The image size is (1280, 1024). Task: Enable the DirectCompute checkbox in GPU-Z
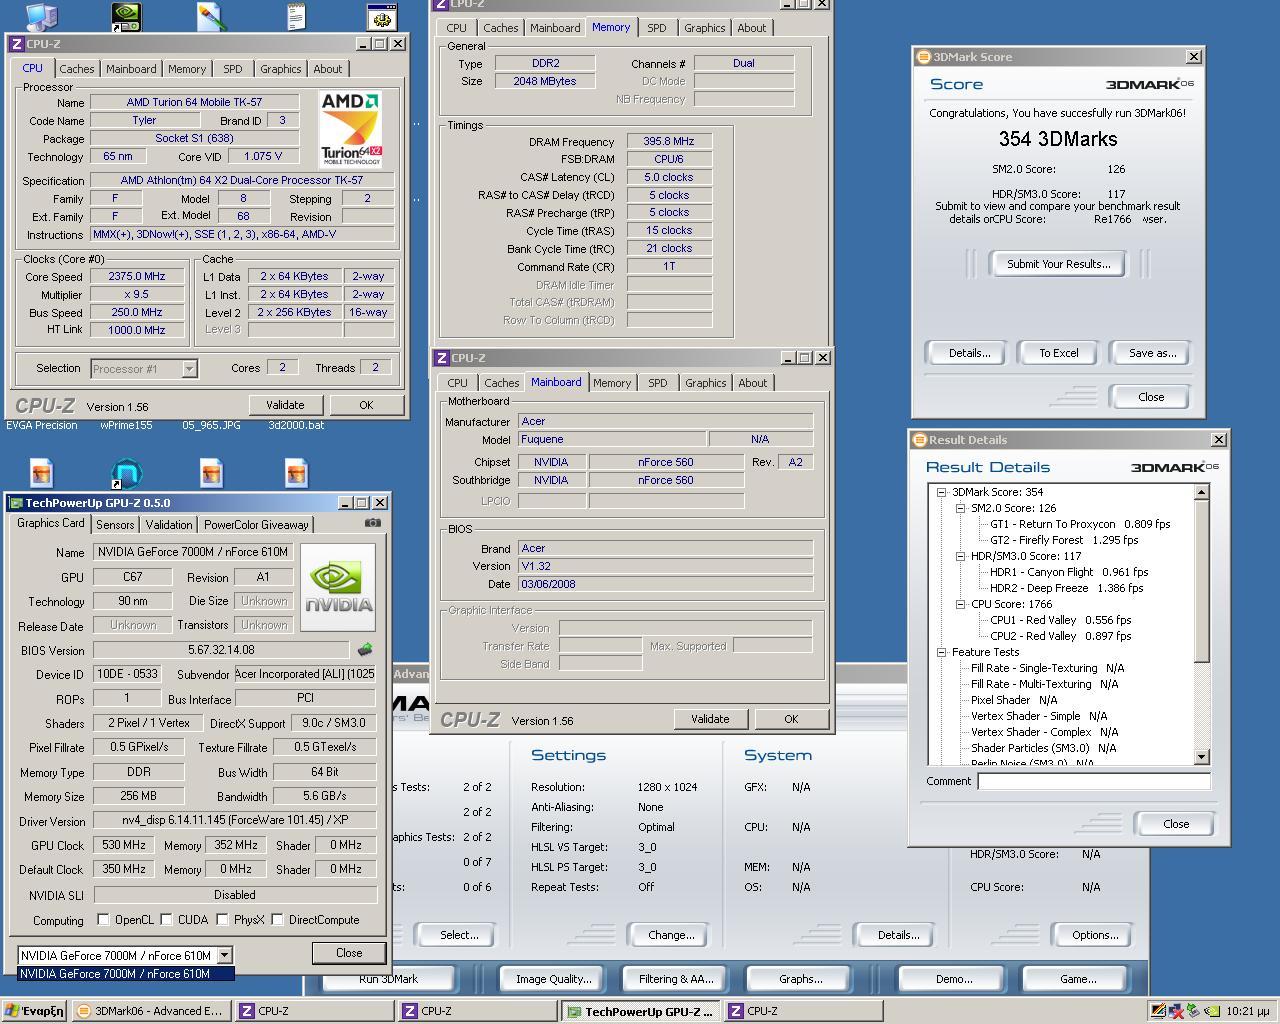pos(277,919)
